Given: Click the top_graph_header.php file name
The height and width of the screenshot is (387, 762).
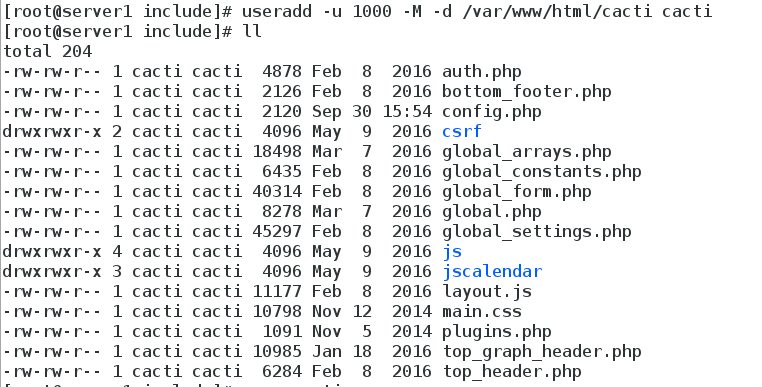Looking at the screenshot, I should (541, 352).
